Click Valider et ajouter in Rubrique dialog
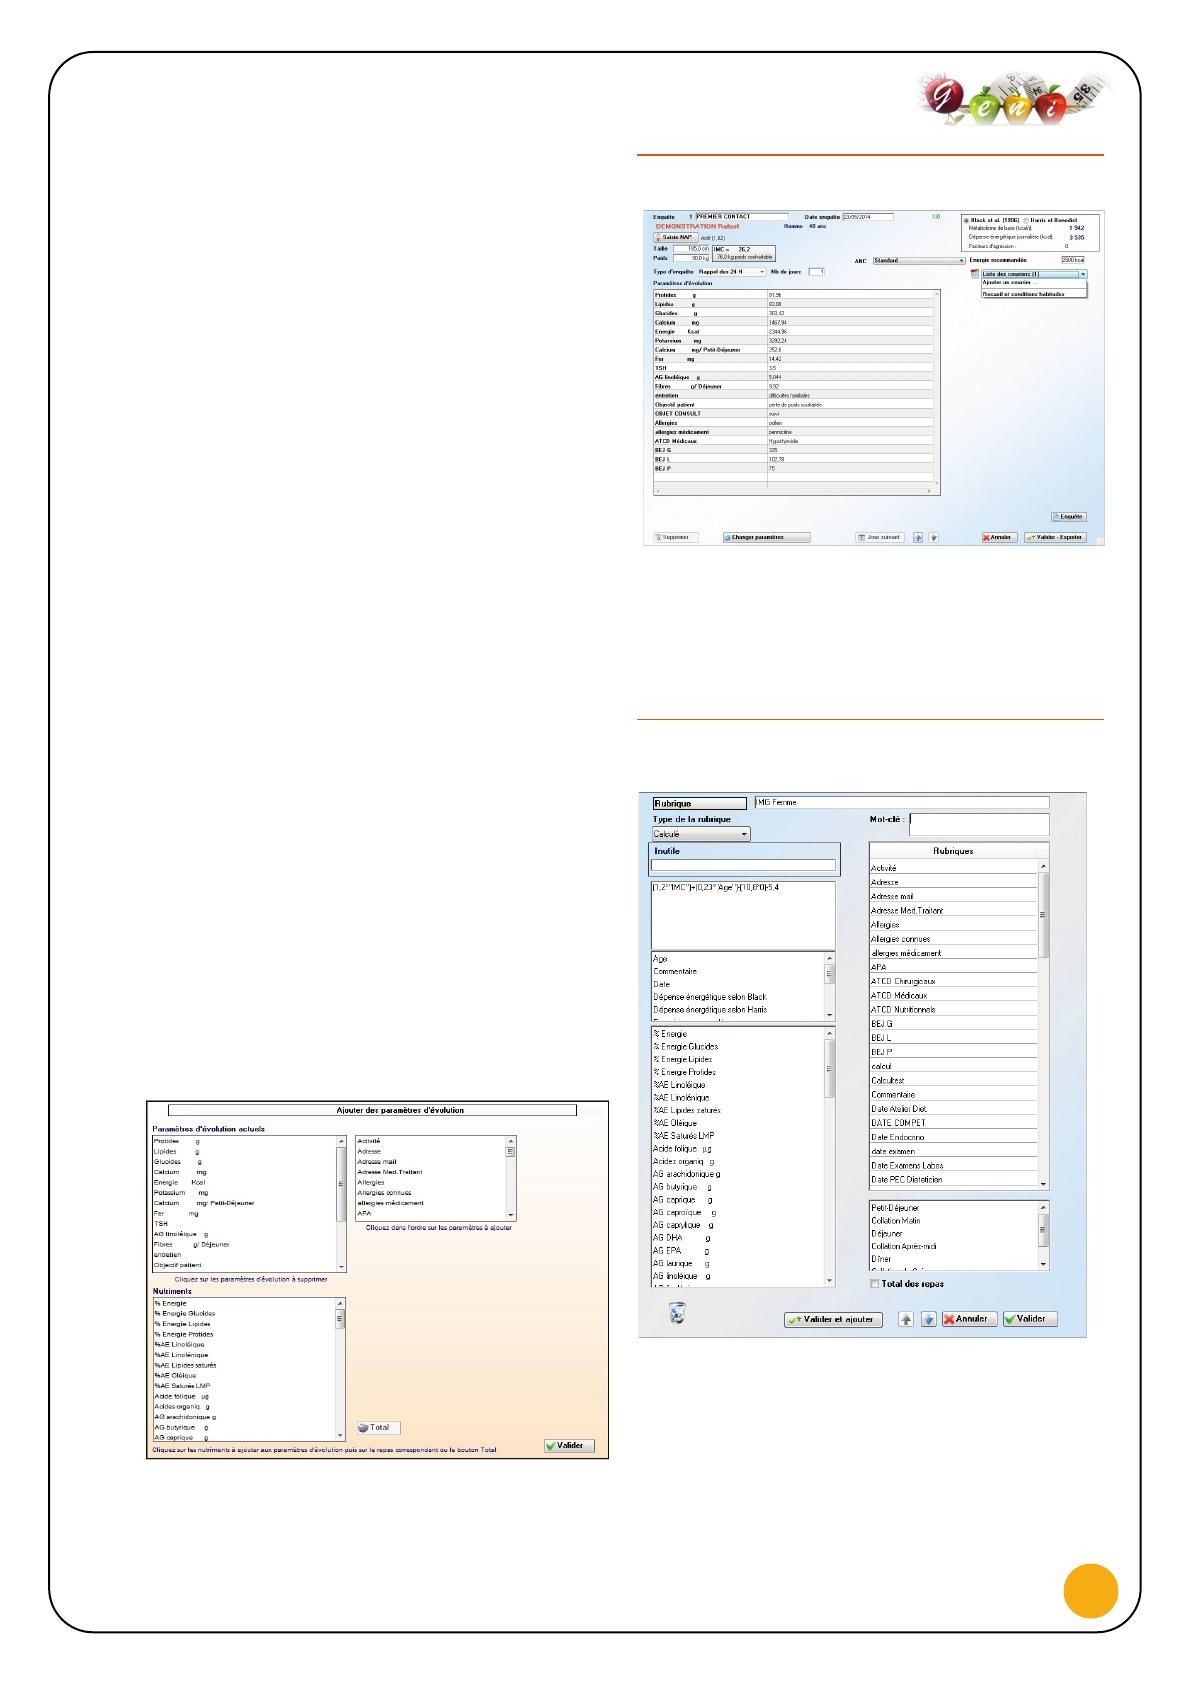1191x1684 pixels. (x=834, y=1319)
